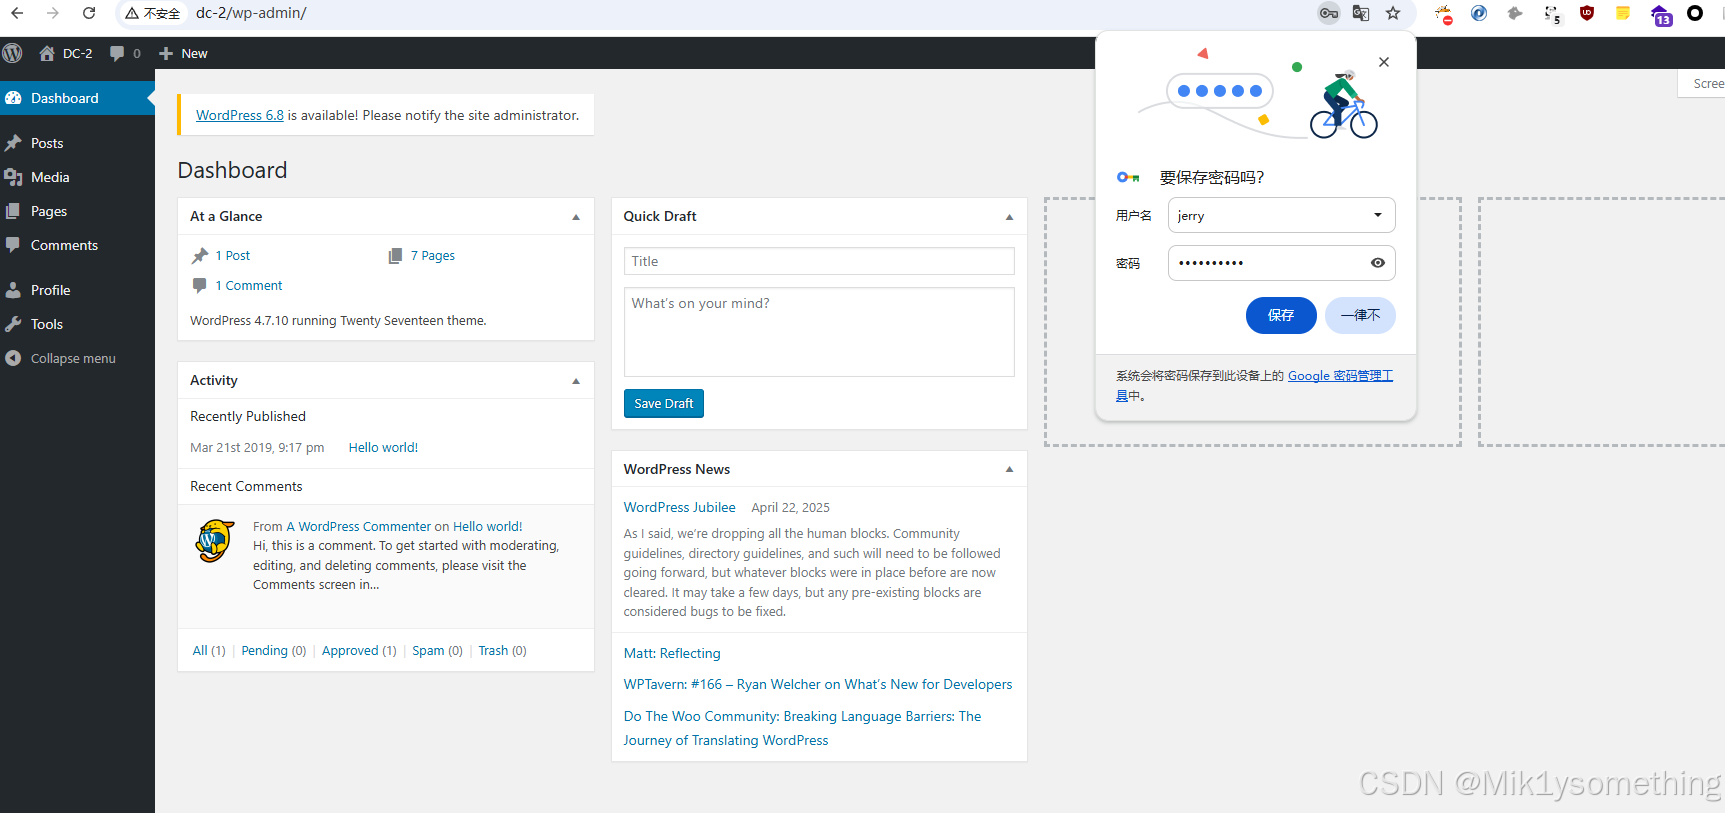This screenshot has height=813, width=1725.
Task: Open Profile in the sidebar
Action: [x=77, y=290]
